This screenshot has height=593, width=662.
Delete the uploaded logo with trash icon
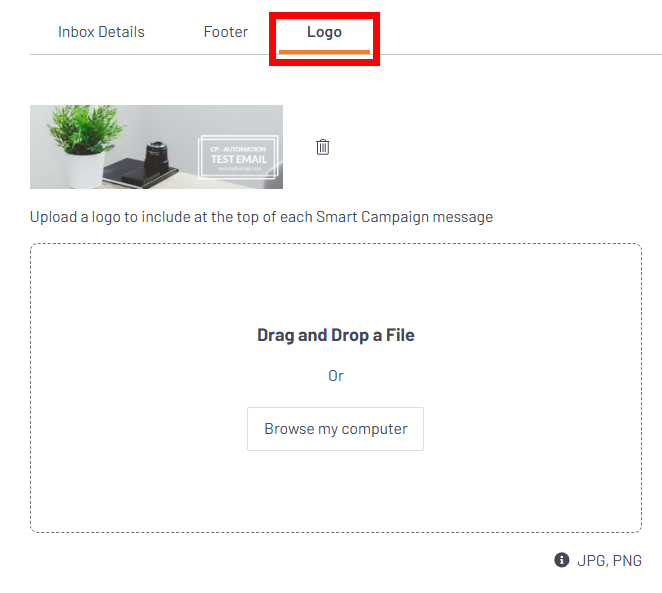click(323, 147)
